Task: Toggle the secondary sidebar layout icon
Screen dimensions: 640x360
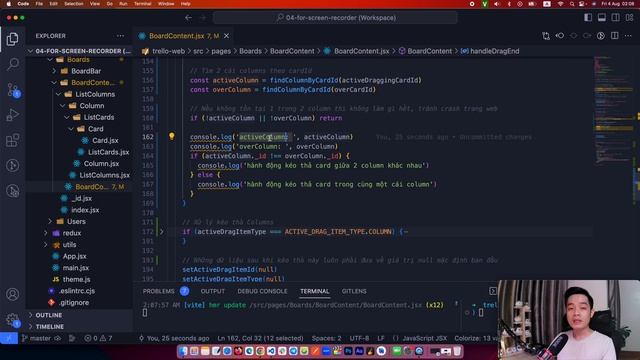Action: pos(616,18)
